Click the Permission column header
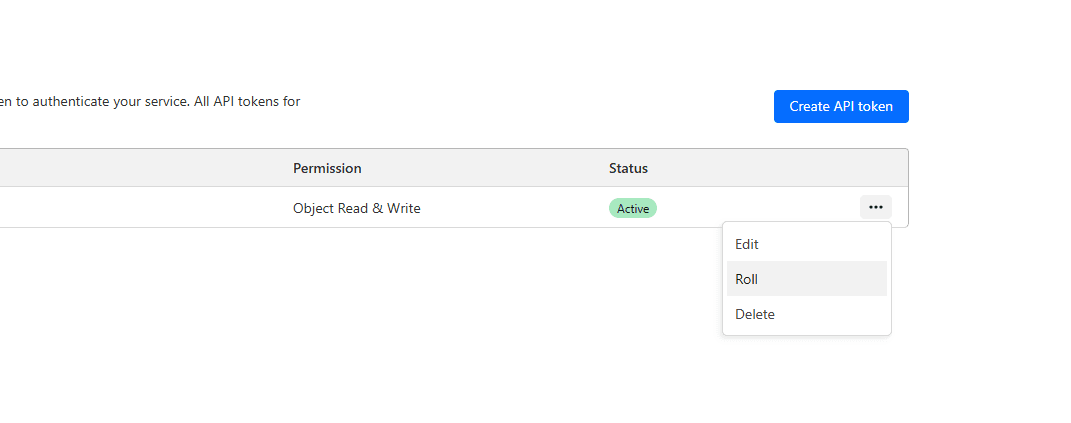Viewport: 1071px width, 423px height. tap(327, 168)
